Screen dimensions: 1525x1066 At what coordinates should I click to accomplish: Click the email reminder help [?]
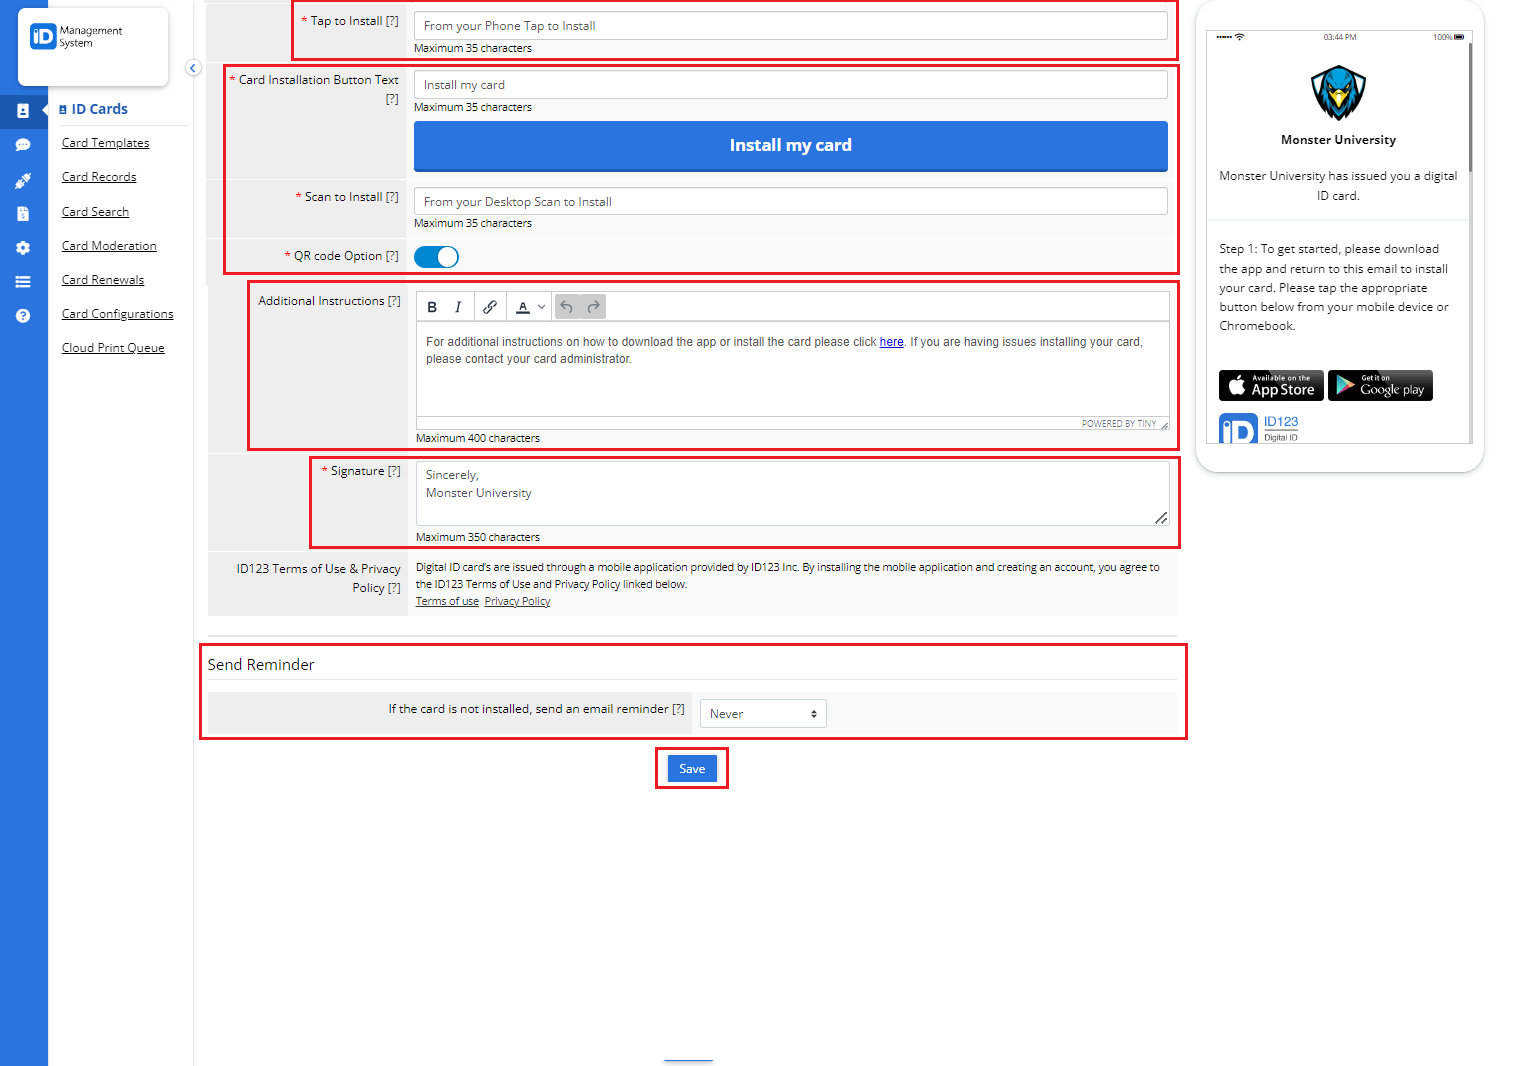[678, 709]
